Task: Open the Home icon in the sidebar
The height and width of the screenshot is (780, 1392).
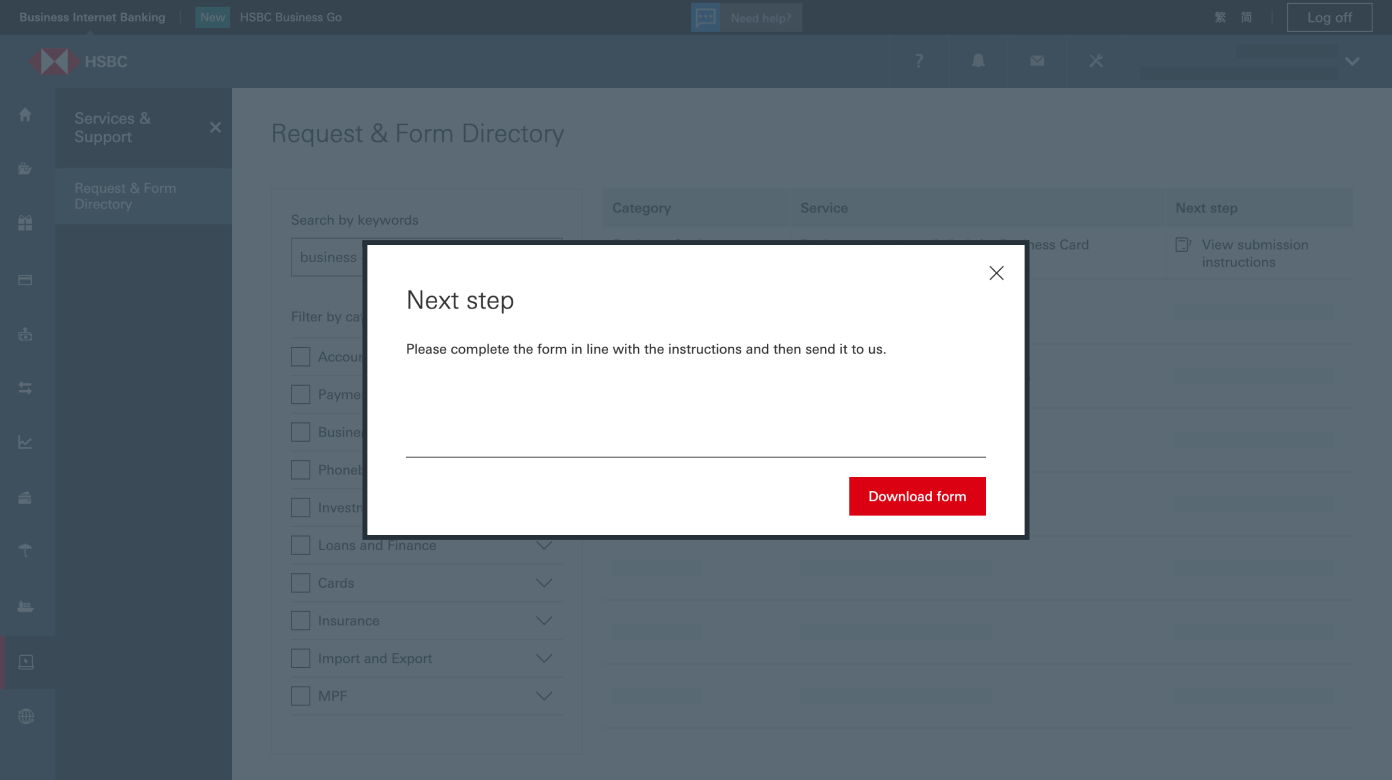Action: pos(25,115)
